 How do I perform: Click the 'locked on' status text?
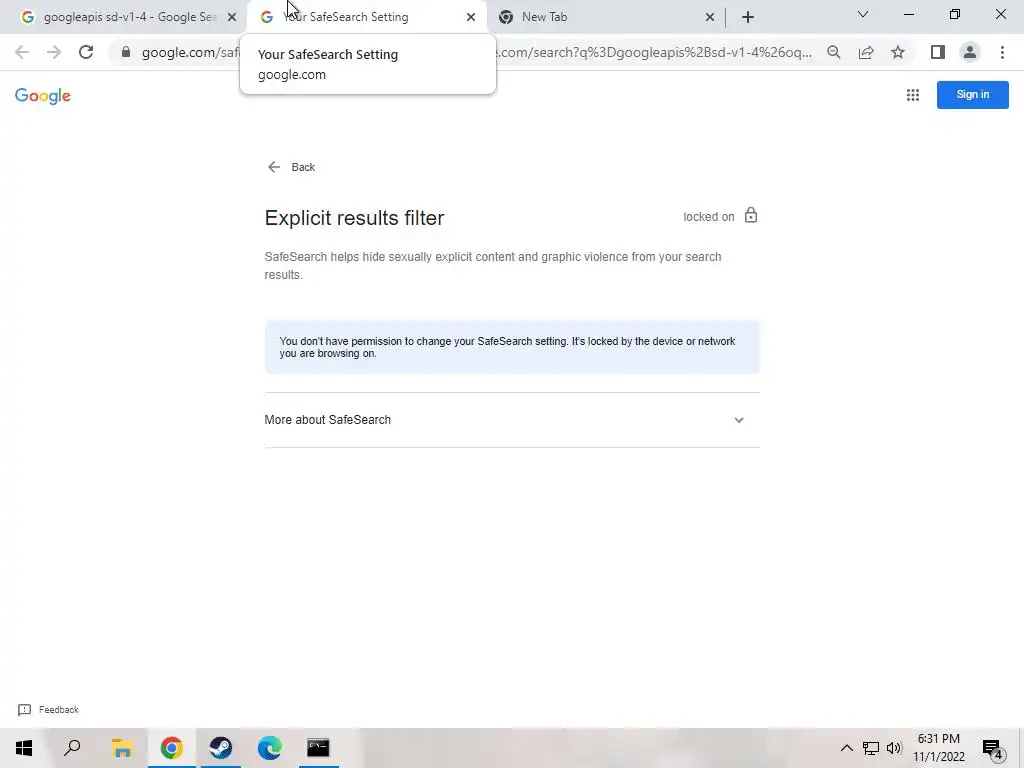pyautogui.click(x=709, y=217)
